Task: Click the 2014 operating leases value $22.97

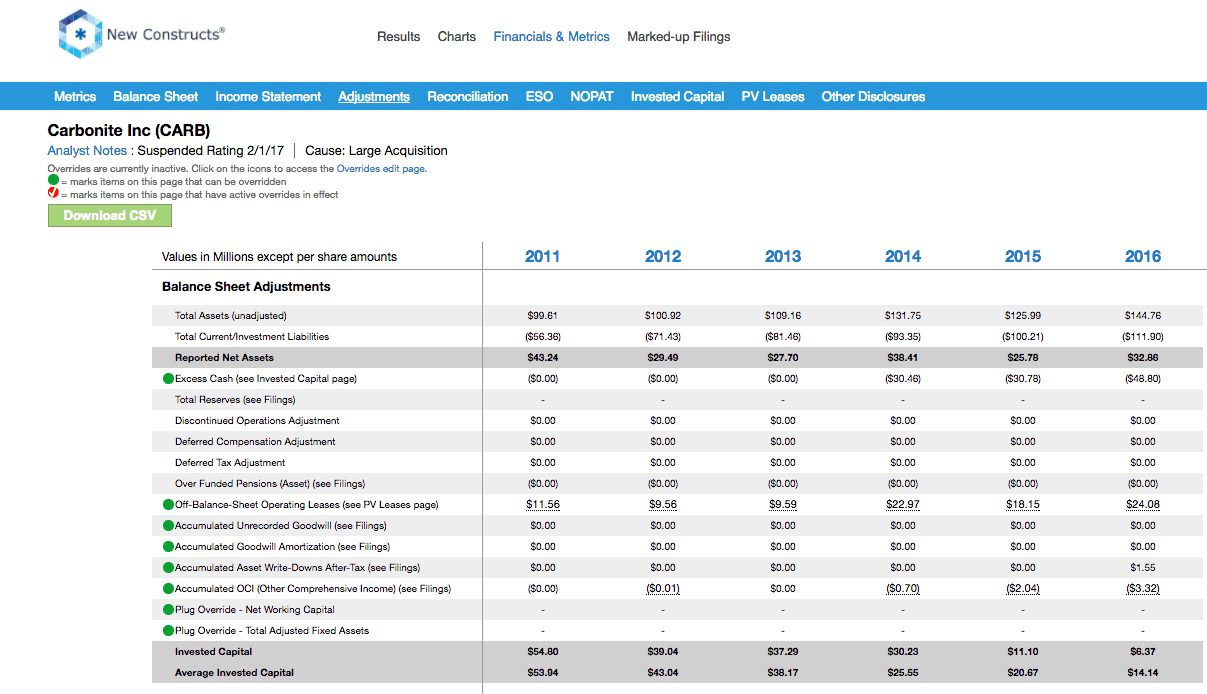Action: [903, 505]
